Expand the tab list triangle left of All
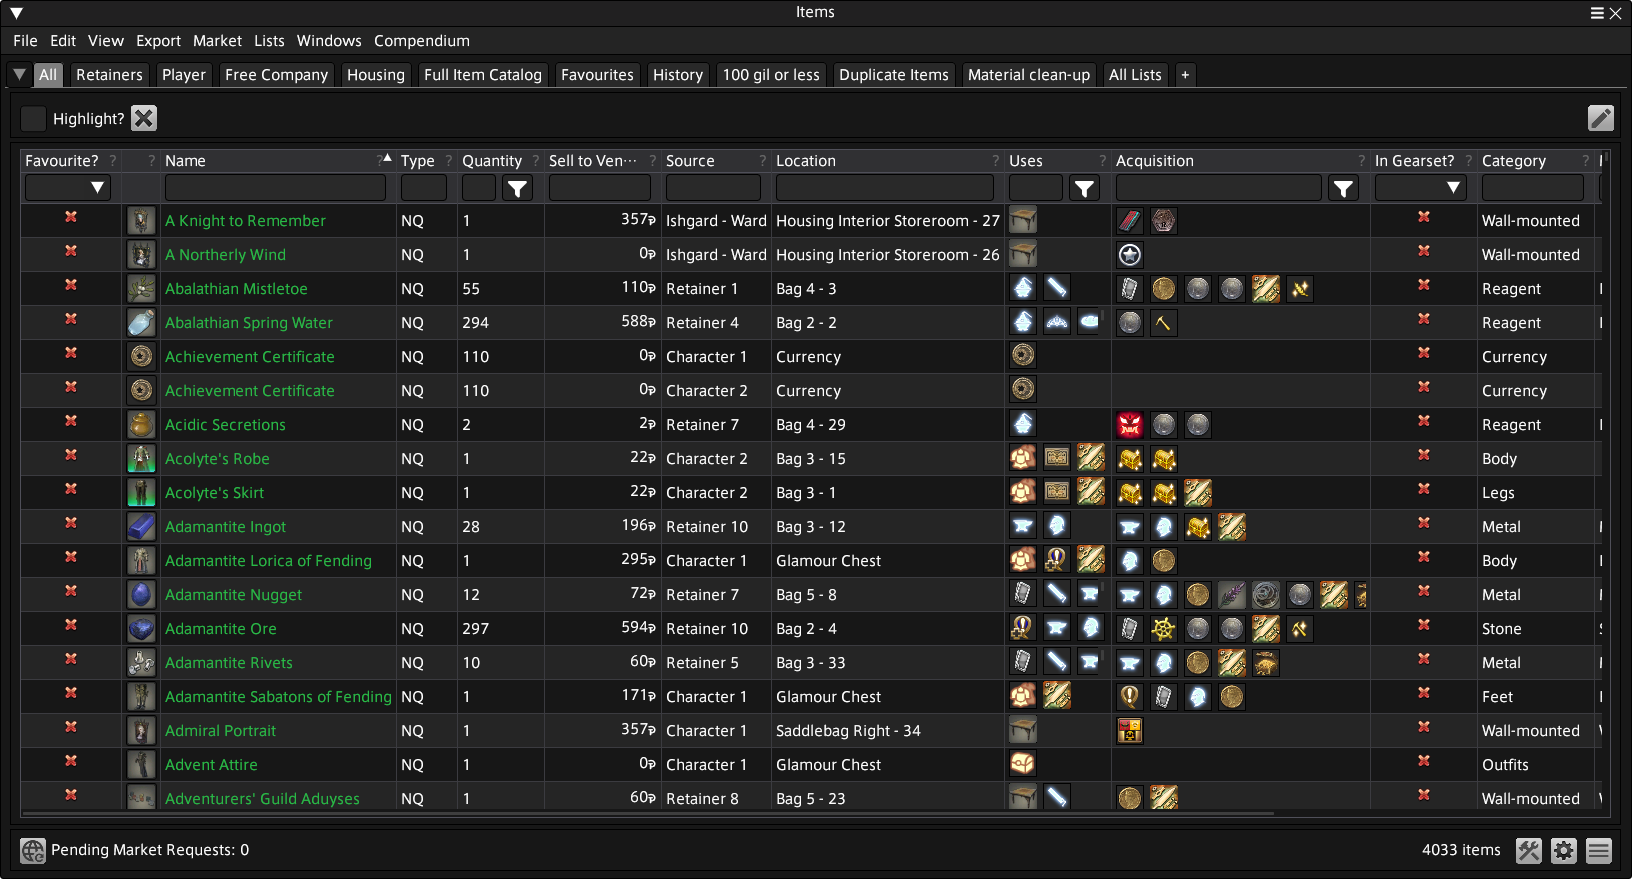 (x=19, y=75)
